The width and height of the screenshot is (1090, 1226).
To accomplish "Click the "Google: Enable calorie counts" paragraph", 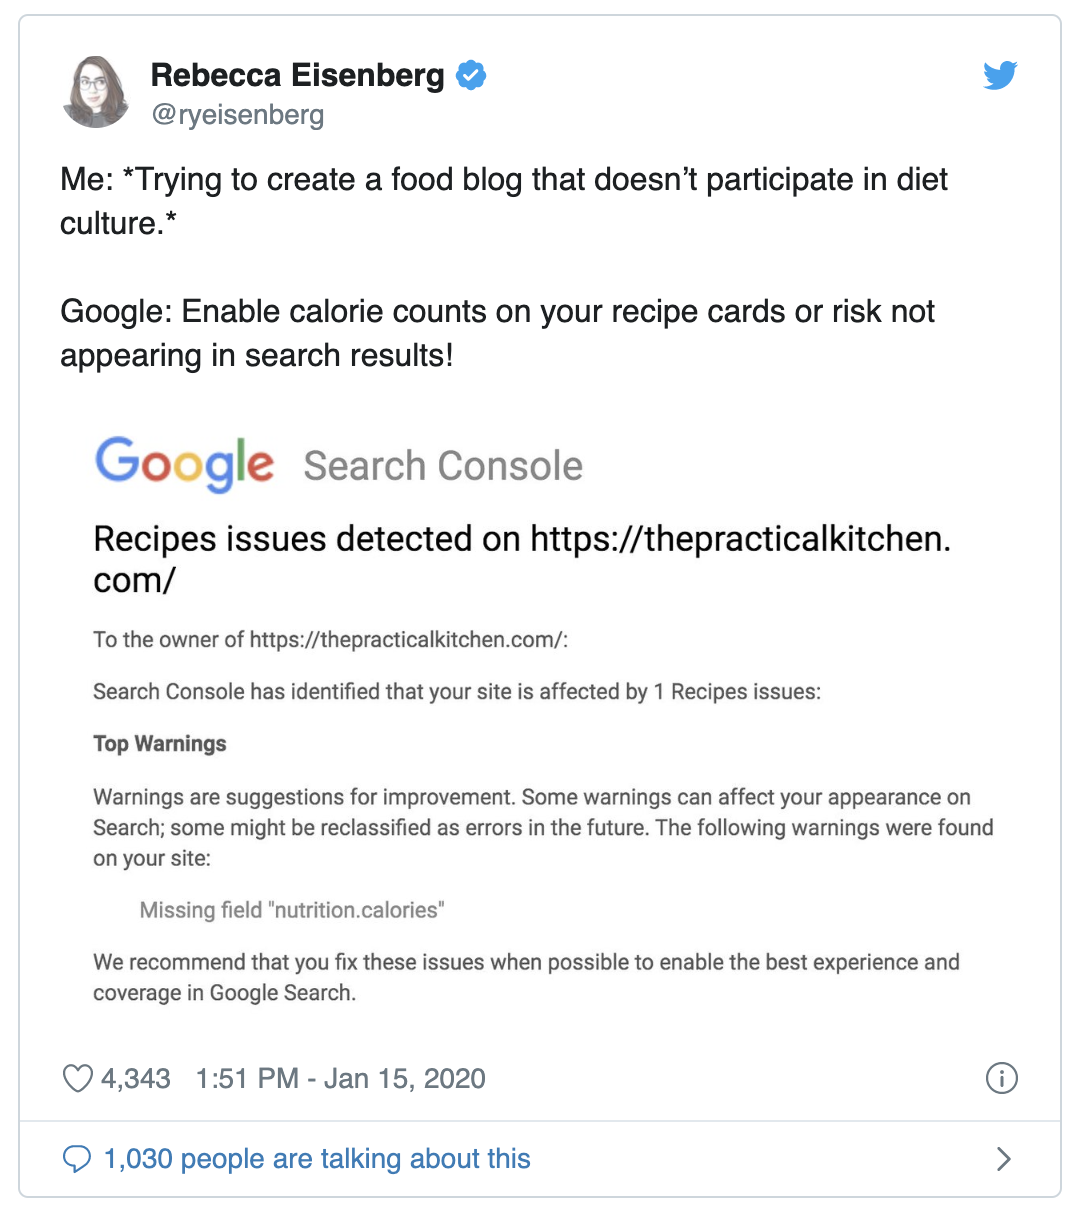I will [497, 333].
